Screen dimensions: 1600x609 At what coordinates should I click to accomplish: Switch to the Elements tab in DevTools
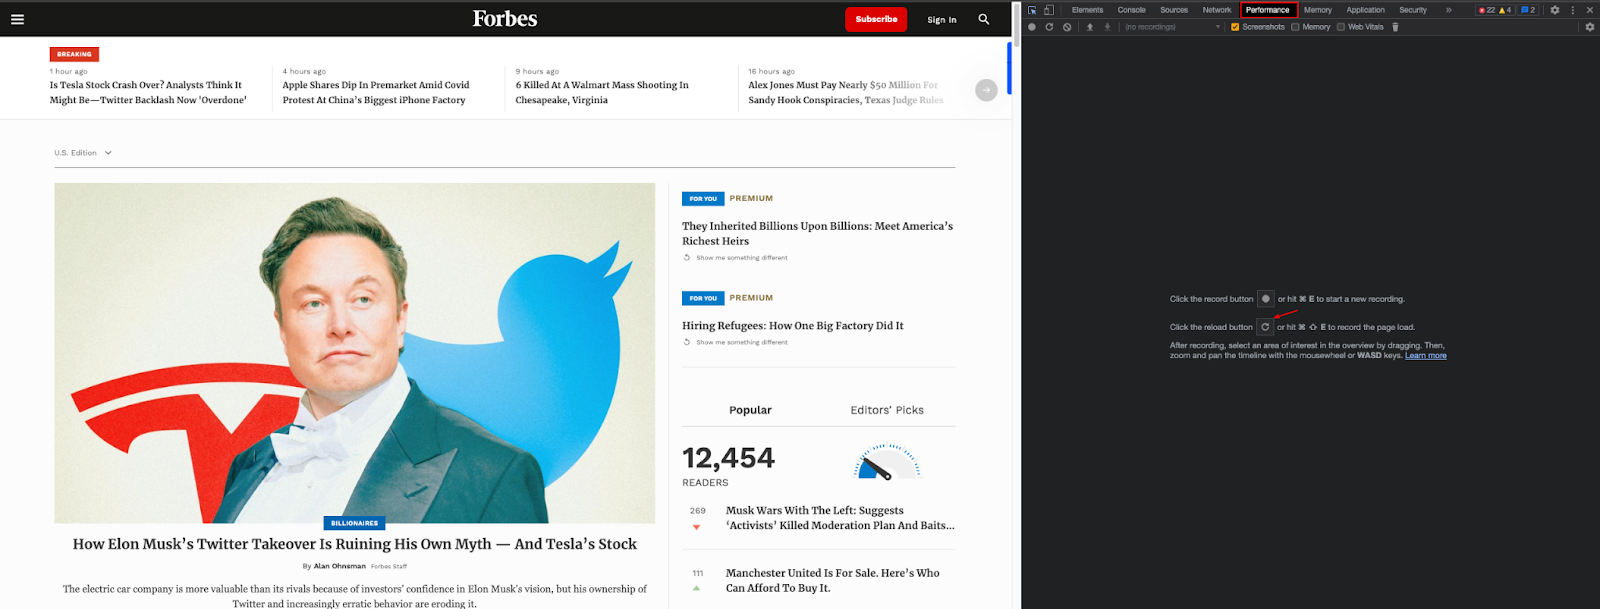tap(1087, 10)
